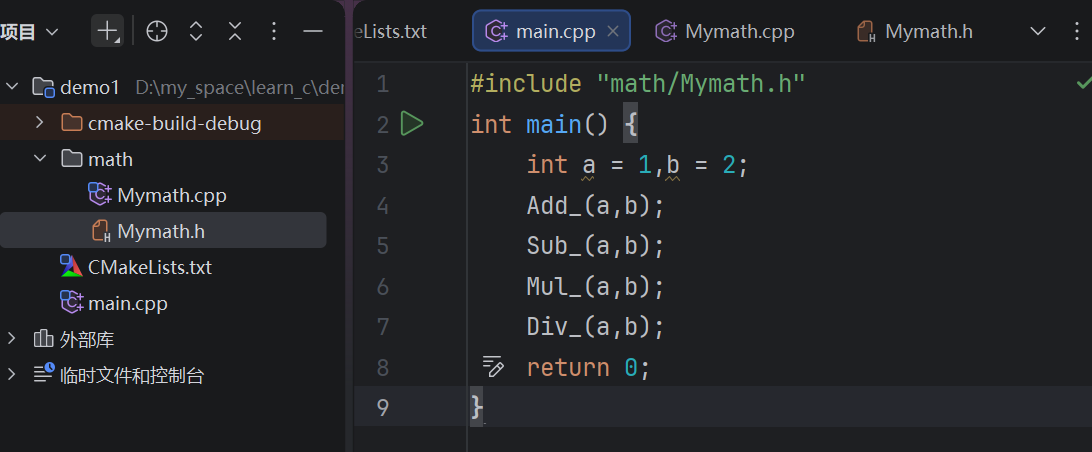Click the math folder icon

72,159
